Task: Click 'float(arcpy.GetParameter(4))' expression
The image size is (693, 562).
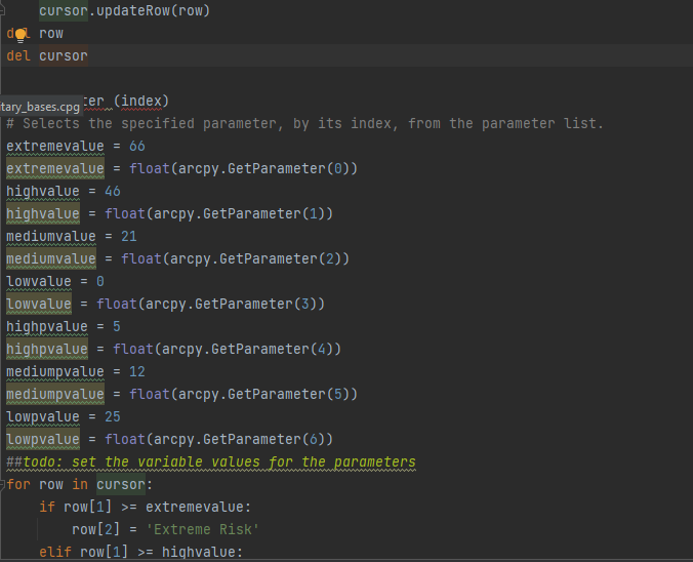Action: (x=227, y=349)
